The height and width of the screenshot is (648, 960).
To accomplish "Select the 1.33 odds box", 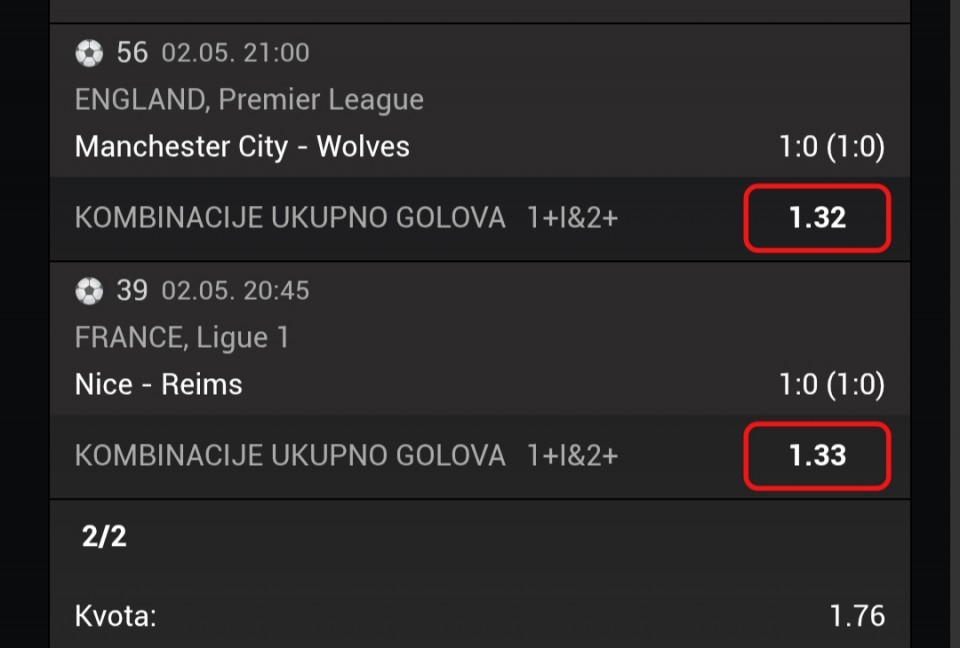I will [817, 456].
